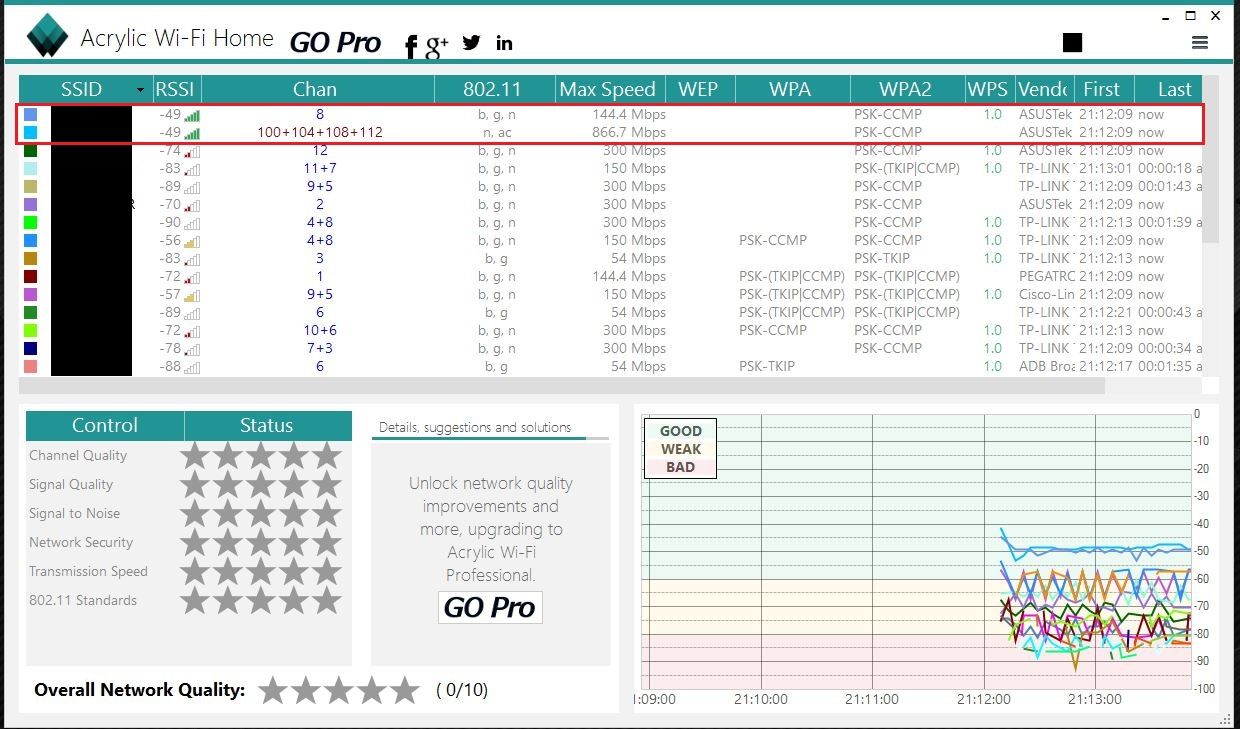The image size is (1240, 729).
Task: Click the GO Pro upgrade button in details panel
Action: pos(490,607)
